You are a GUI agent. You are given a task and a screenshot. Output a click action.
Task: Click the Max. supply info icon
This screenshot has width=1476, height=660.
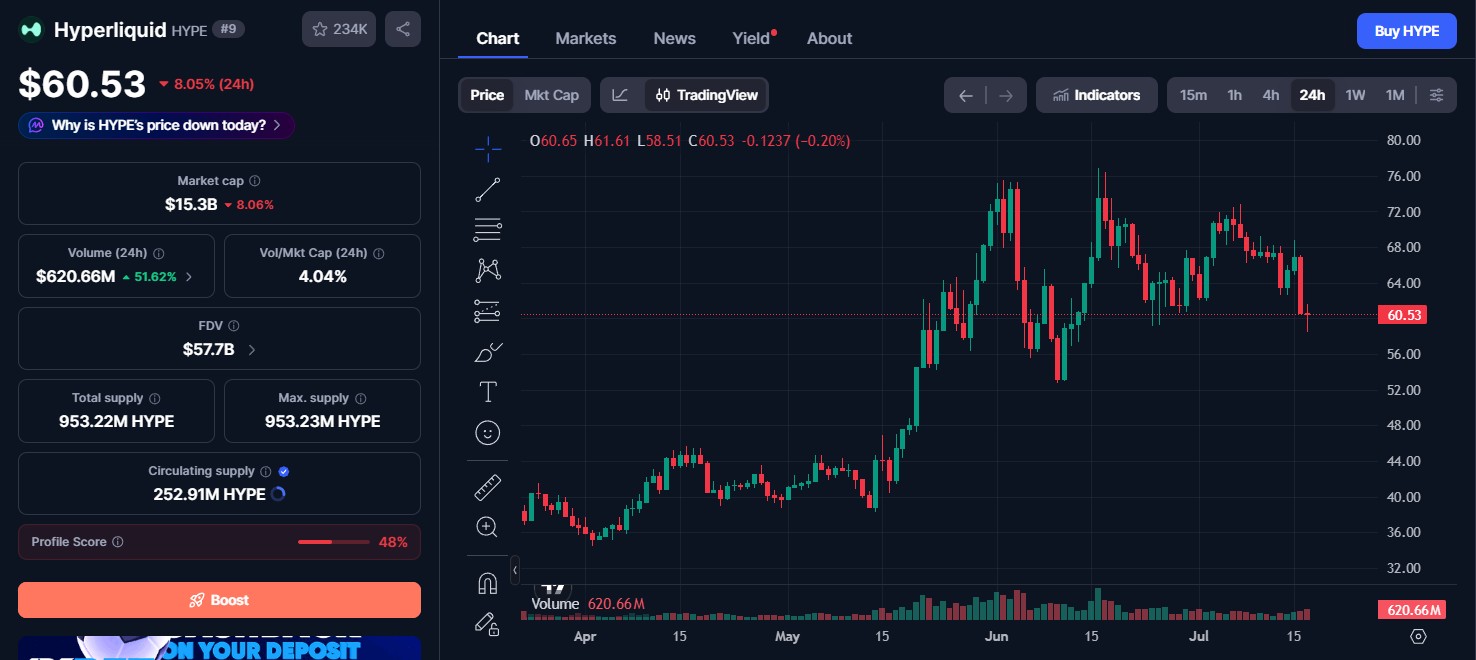[361, 398]
